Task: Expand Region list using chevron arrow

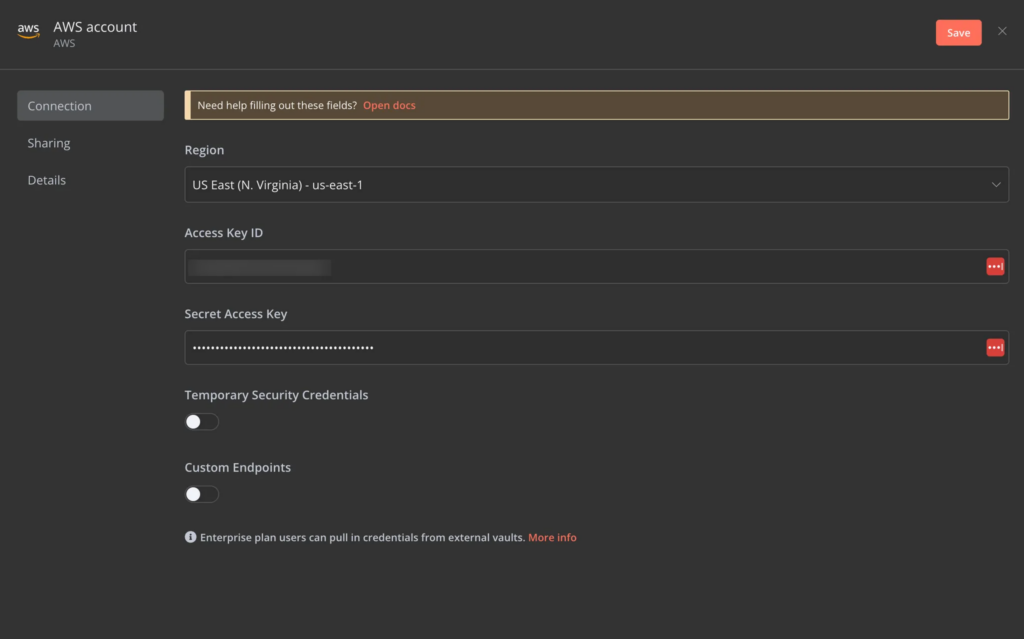Action: click(x=996, y=185)
